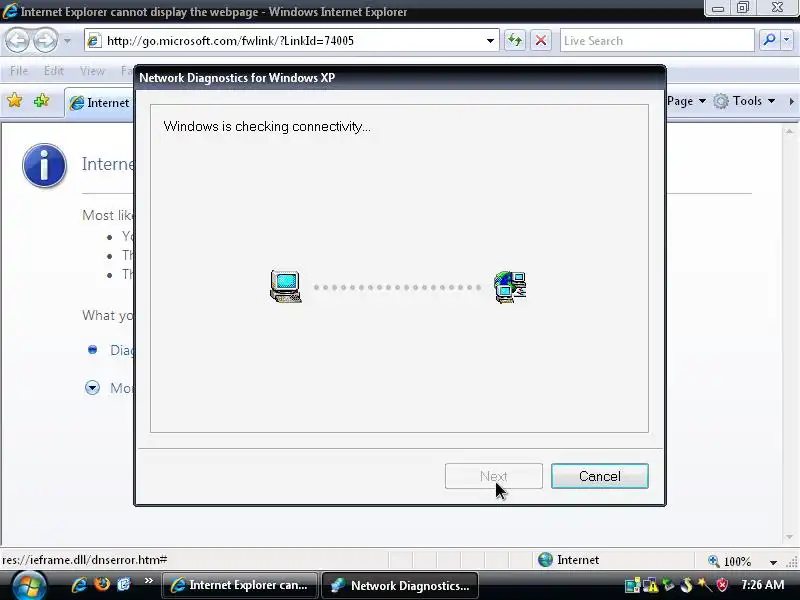Open the File menu in Internet Explorer
The image size is (800, 600).
pyautogui.click(x=19, y=71)
